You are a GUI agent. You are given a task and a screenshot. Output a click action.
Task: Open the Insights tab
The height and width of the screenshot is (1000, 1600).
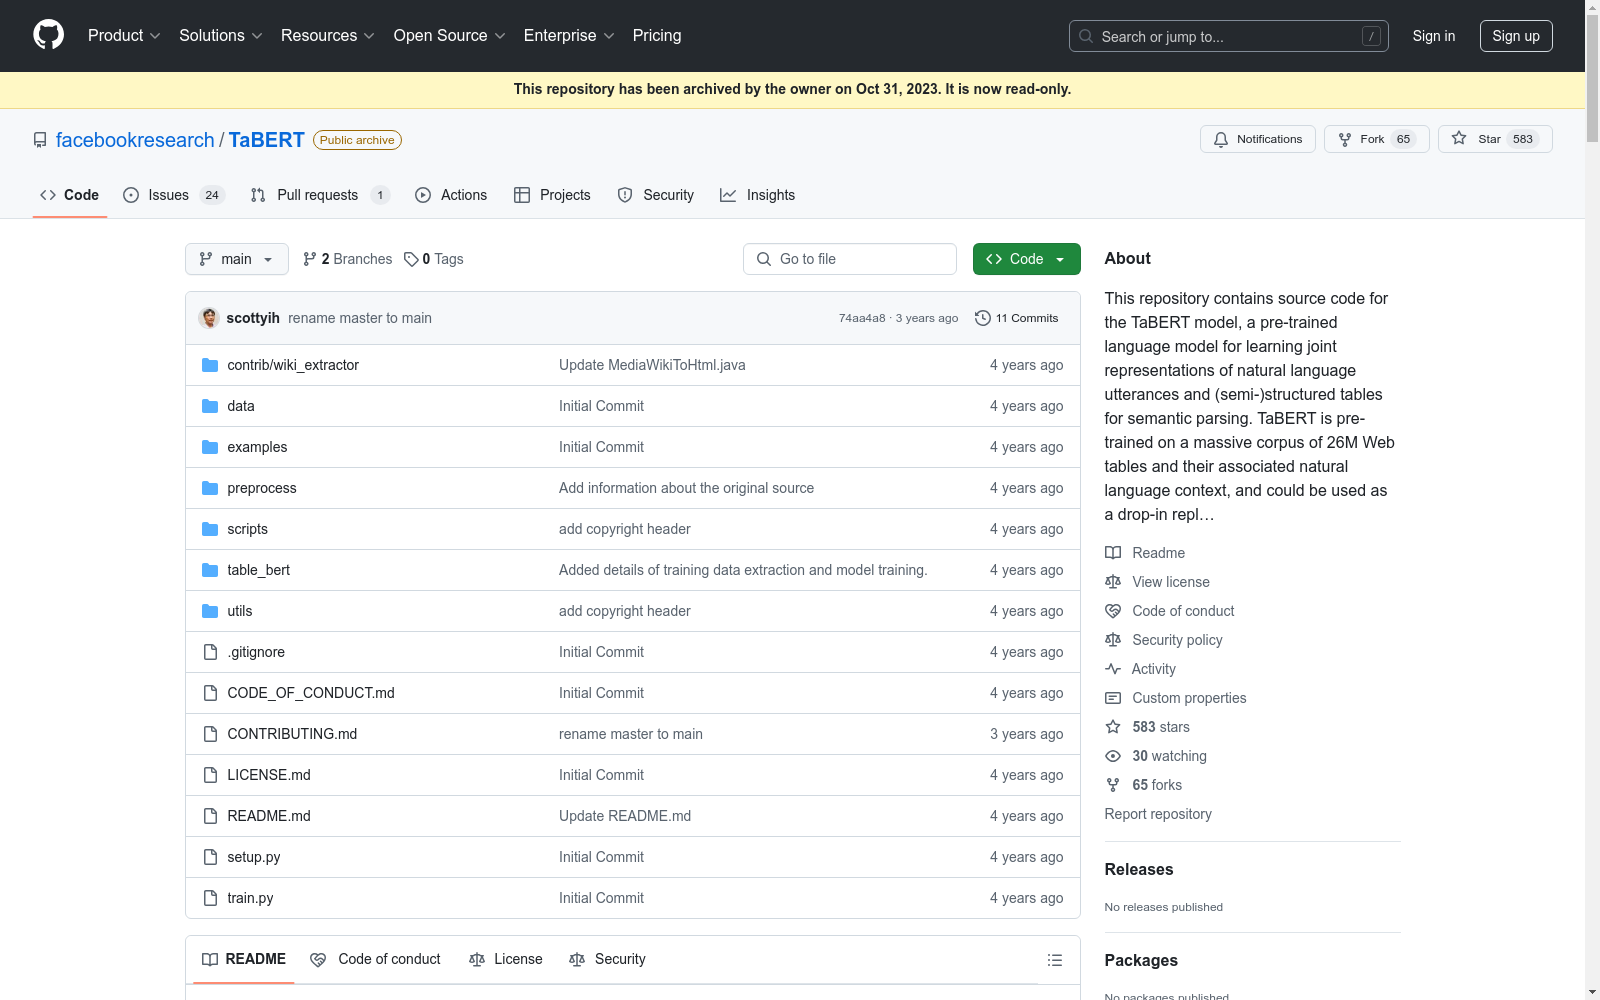tap(758, 195)
